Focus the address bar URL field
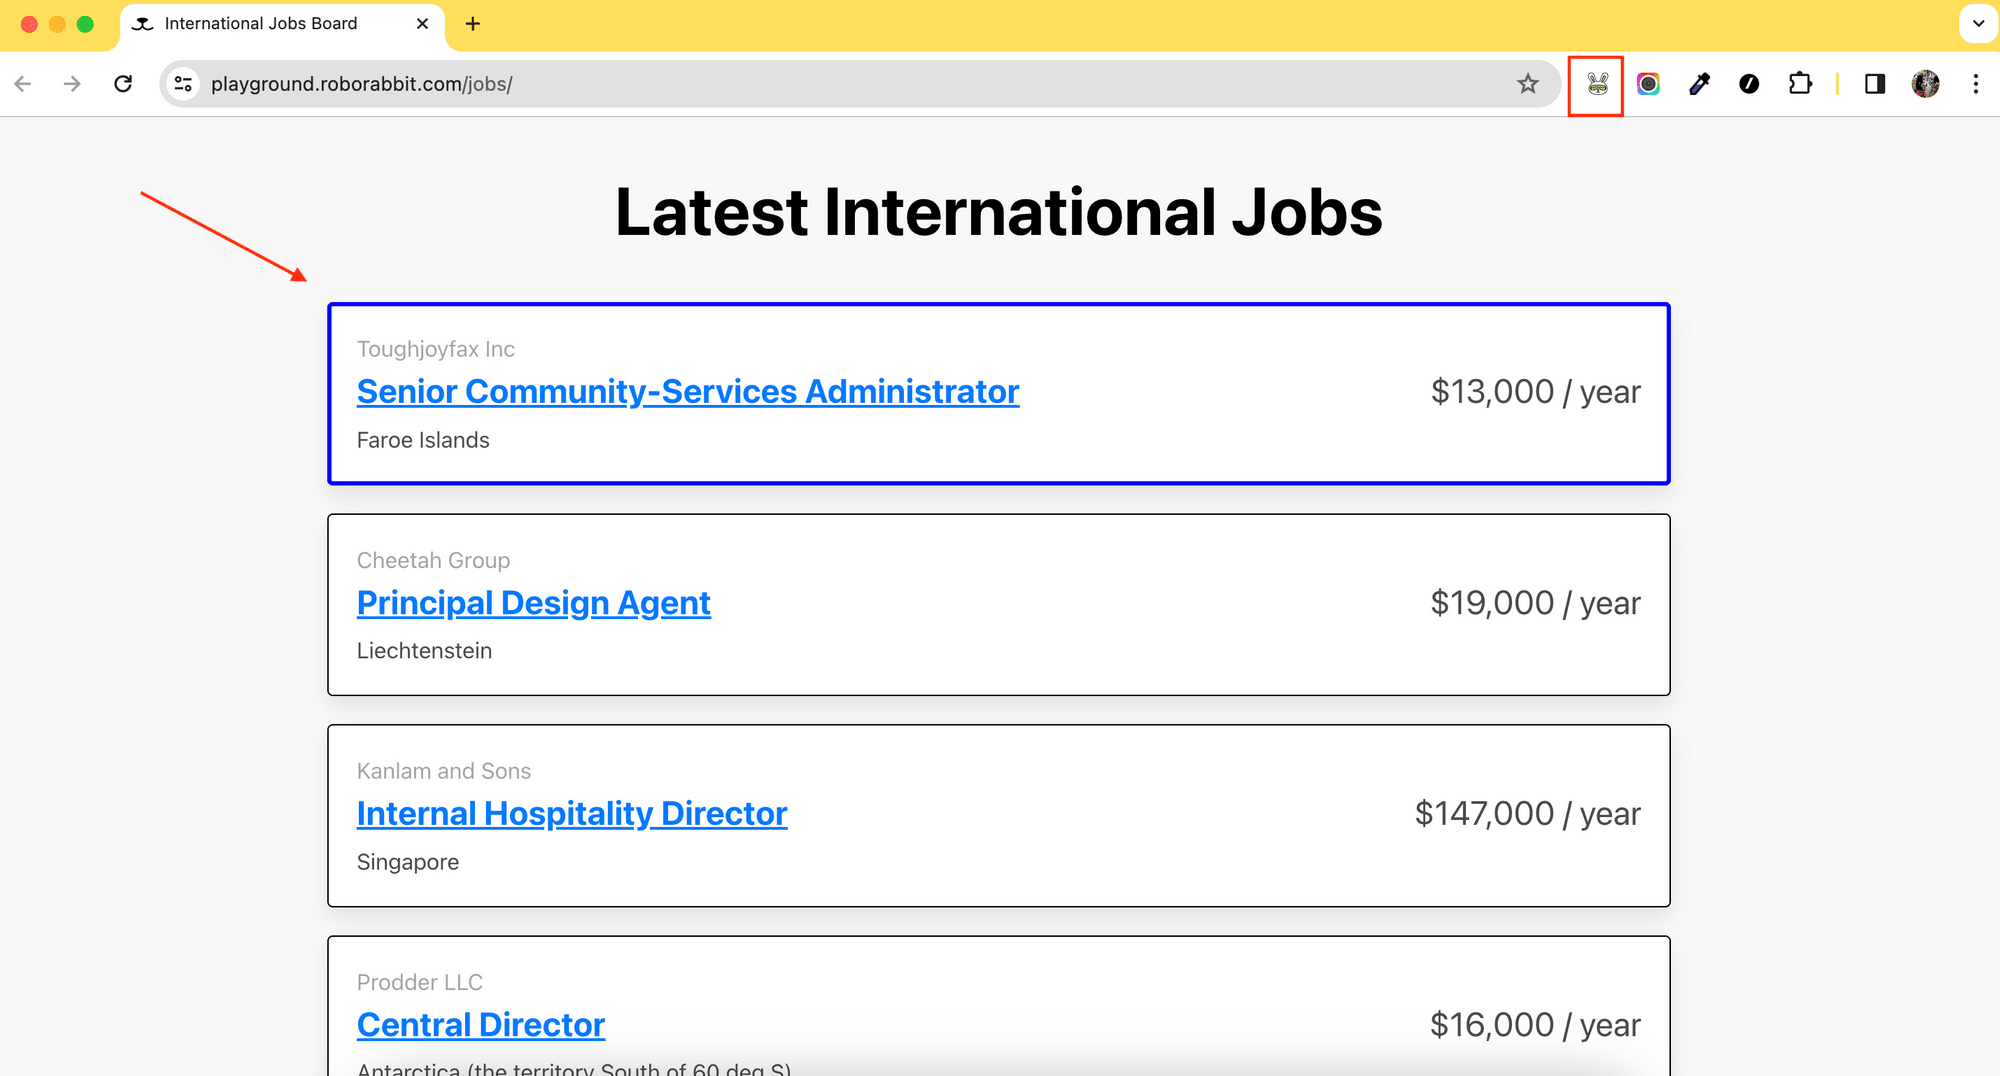This screenshot has height=1076, width=2000. [800, 84]
